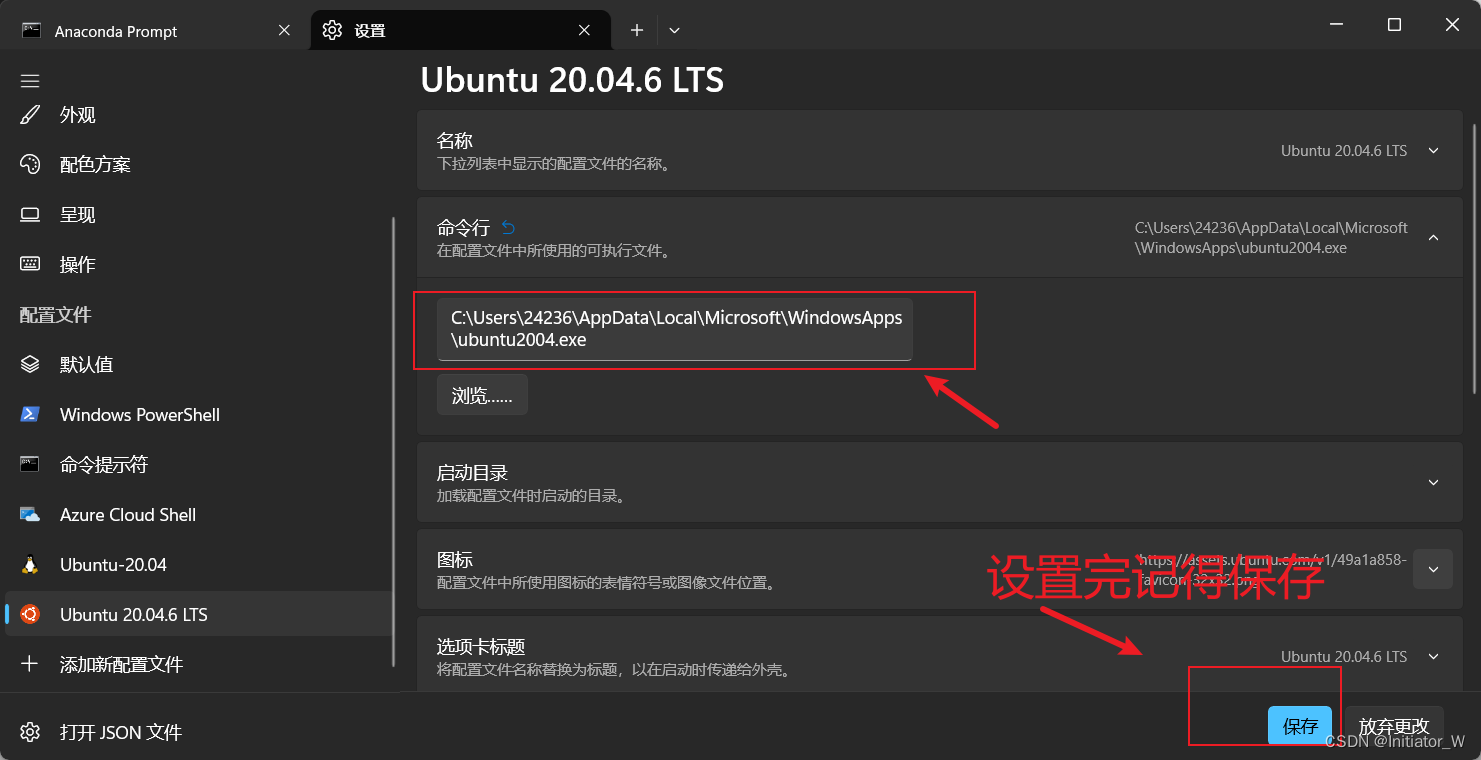Click the Windows PowerShell profile icon

(30, 414)
